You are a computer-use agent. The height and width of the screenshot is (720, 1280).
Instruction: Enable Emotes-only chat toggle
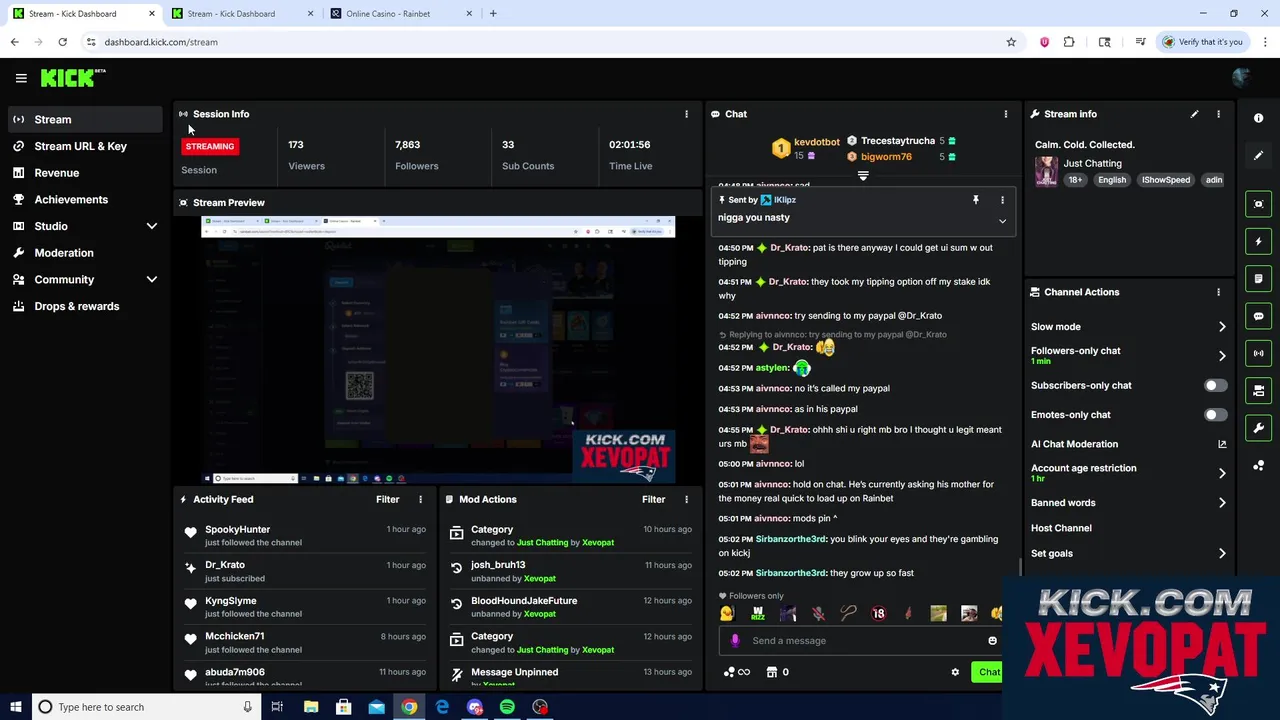coord(1215,414)
